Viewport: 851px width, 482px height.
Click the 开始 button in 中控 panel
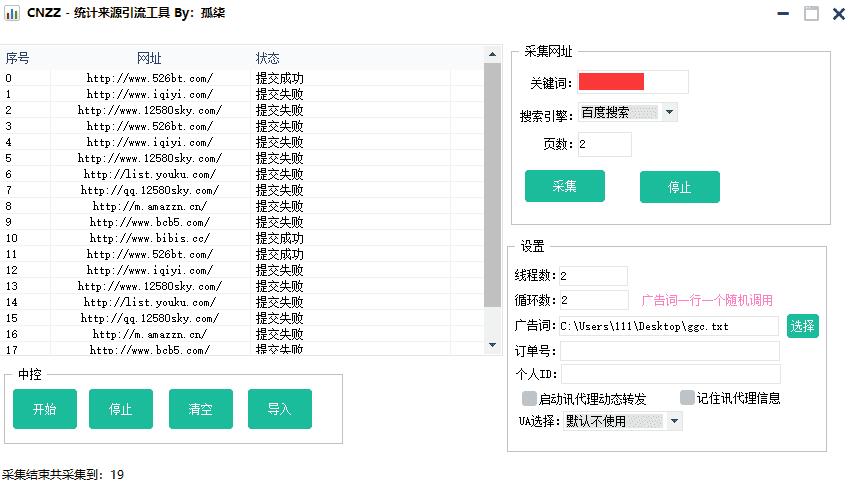coord(45,409)
